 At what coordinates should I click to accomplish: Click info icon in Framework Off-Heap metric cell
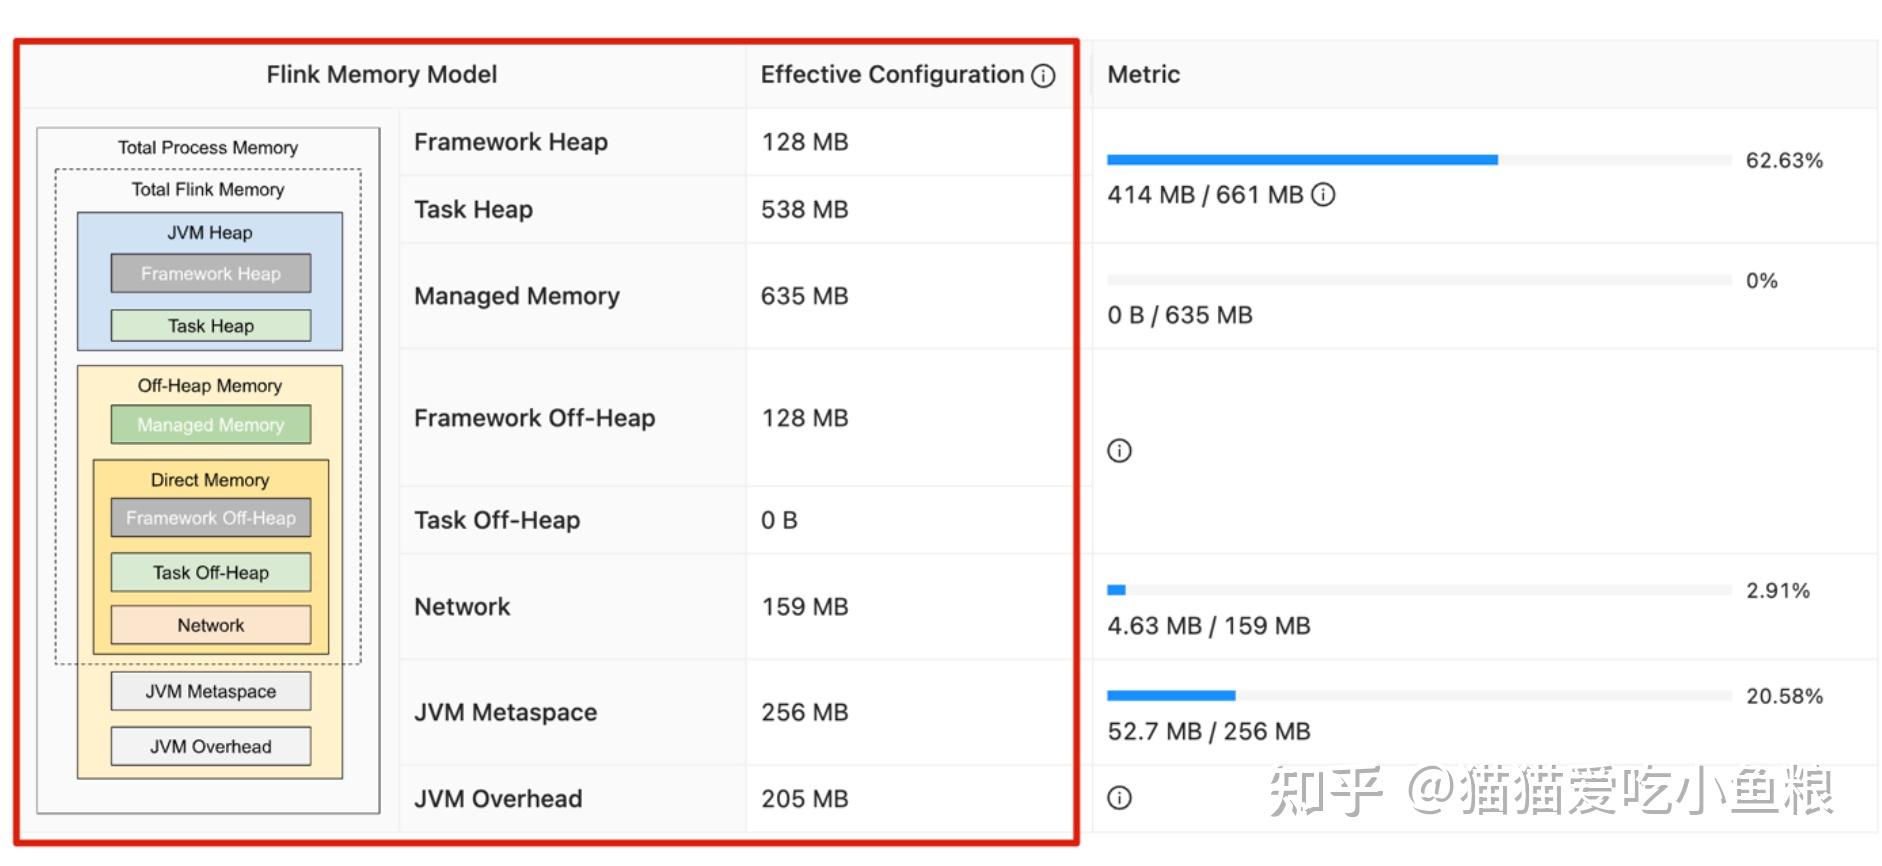click(1119, 451)
